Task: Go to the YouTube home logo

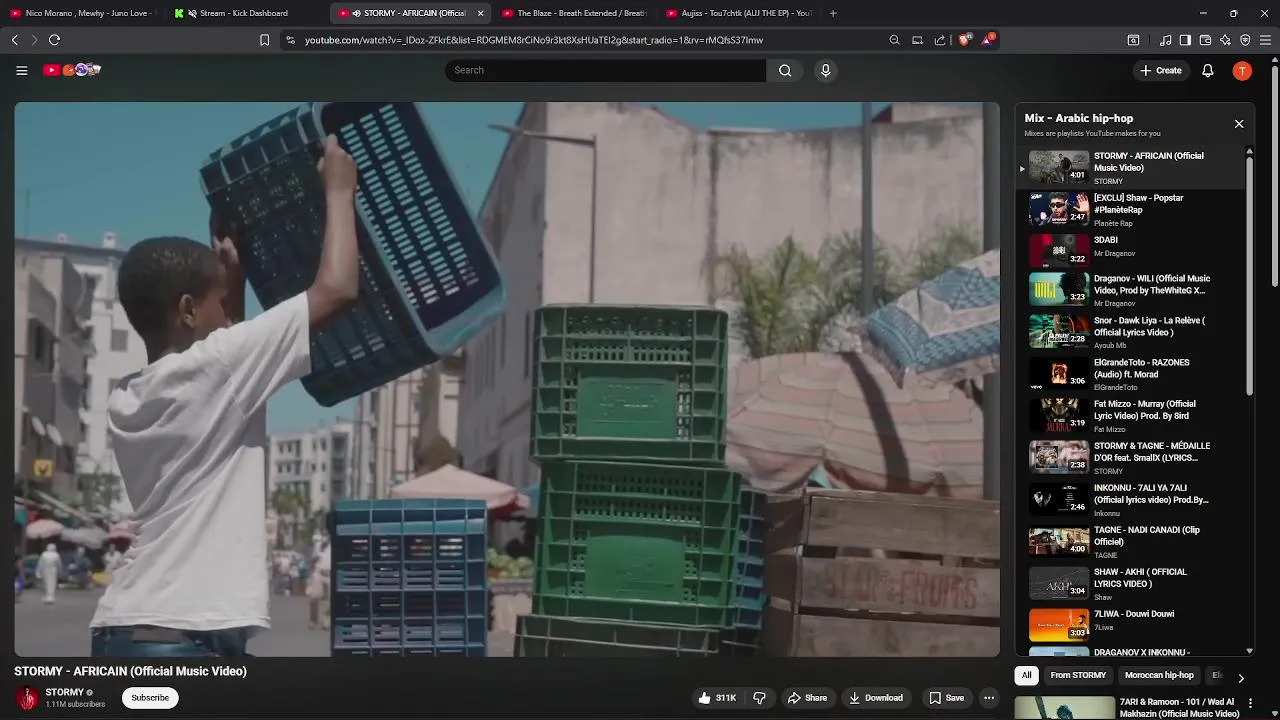Action: coord(72,70)
